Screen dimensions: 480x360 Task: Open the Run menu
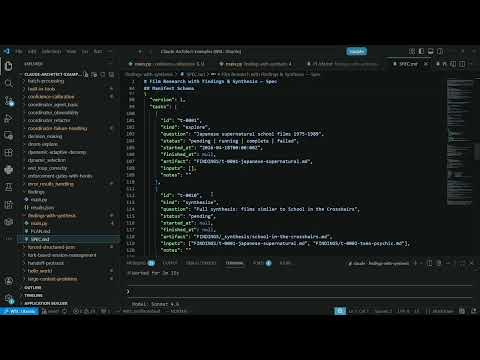coord(98,51)
